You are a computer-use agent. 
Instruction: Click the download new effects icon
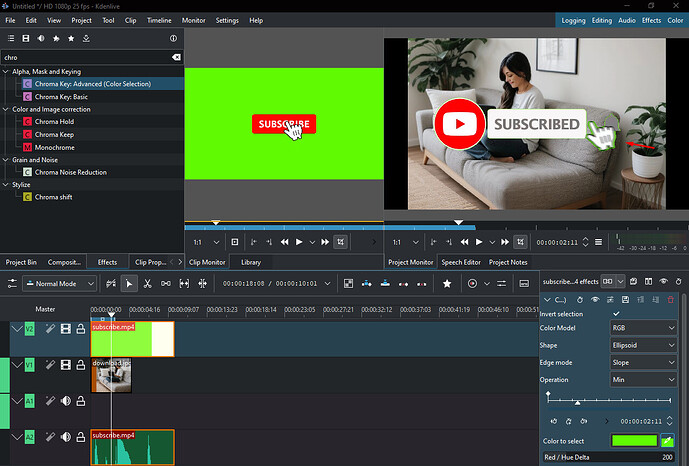click(x=86, y=39)
